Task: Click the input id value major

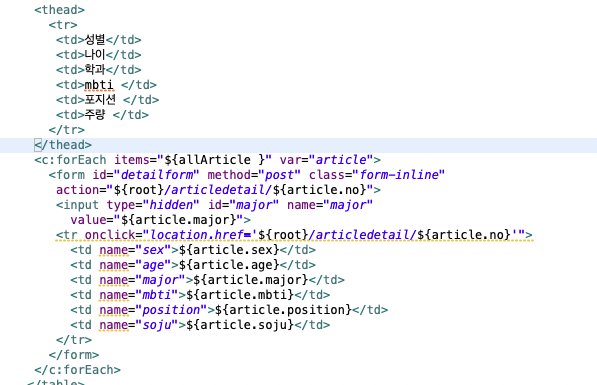Action: click(x=254, y=205)
